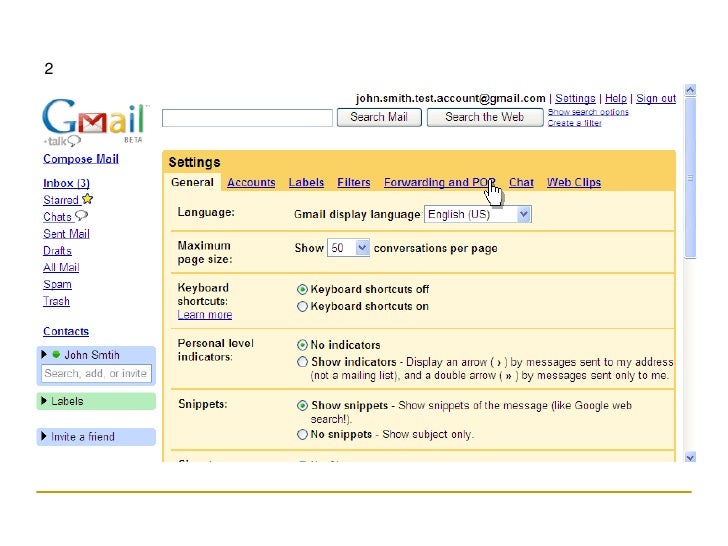Open the Drafts folder
The image size is (728, 546).
[x=57, y=251]
